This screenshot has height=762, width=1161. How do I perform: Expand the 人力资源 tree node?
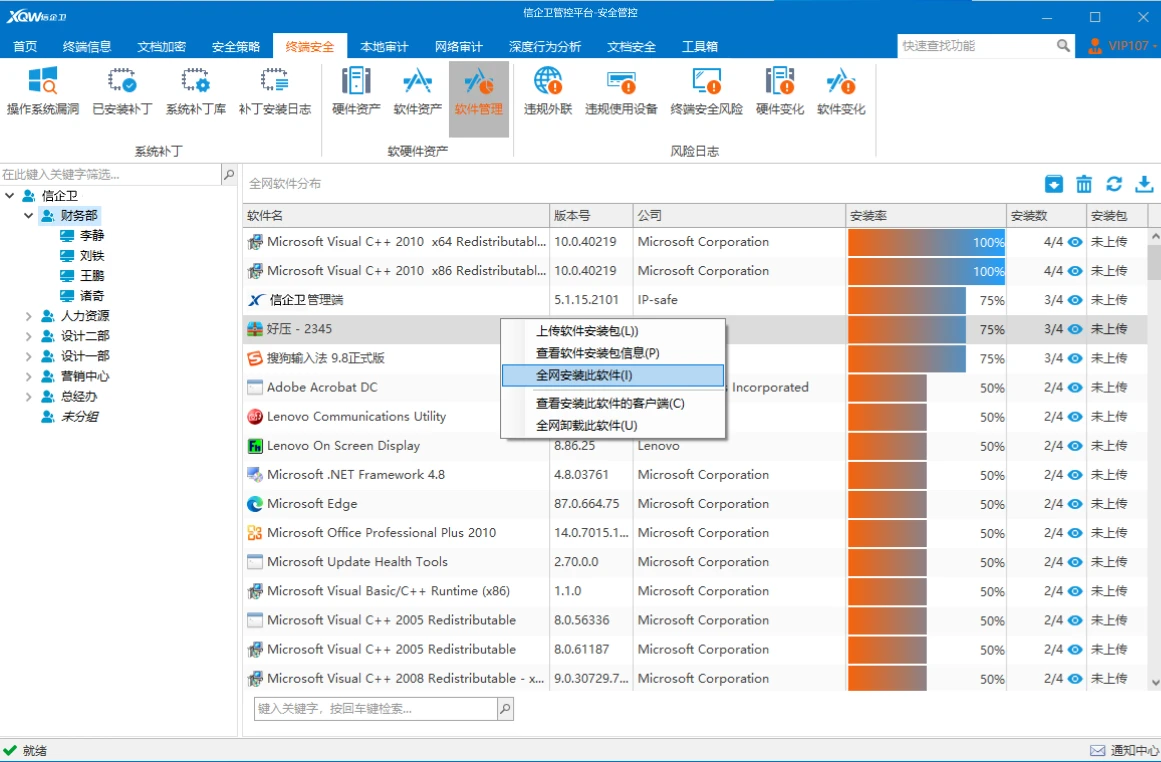click(x=28, y=316)
